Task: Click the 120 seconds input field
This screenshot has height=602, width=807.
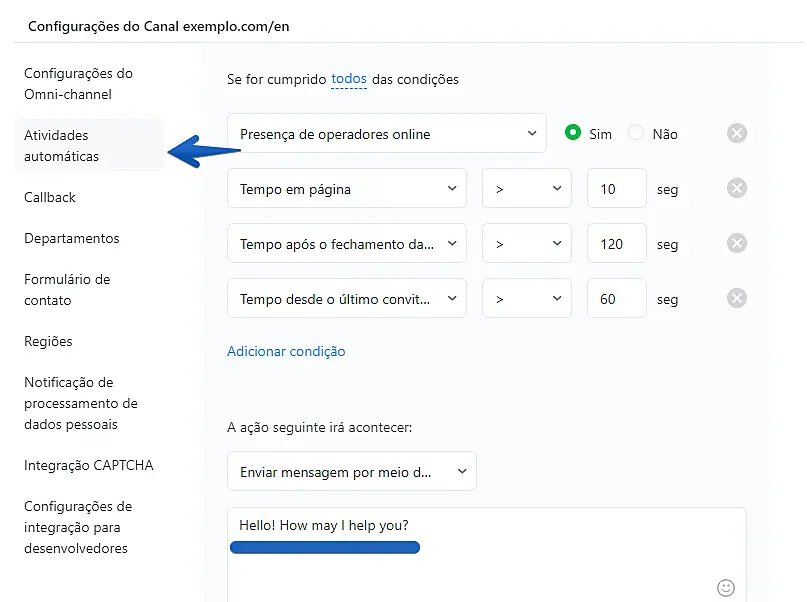Action: pos(616,244)
